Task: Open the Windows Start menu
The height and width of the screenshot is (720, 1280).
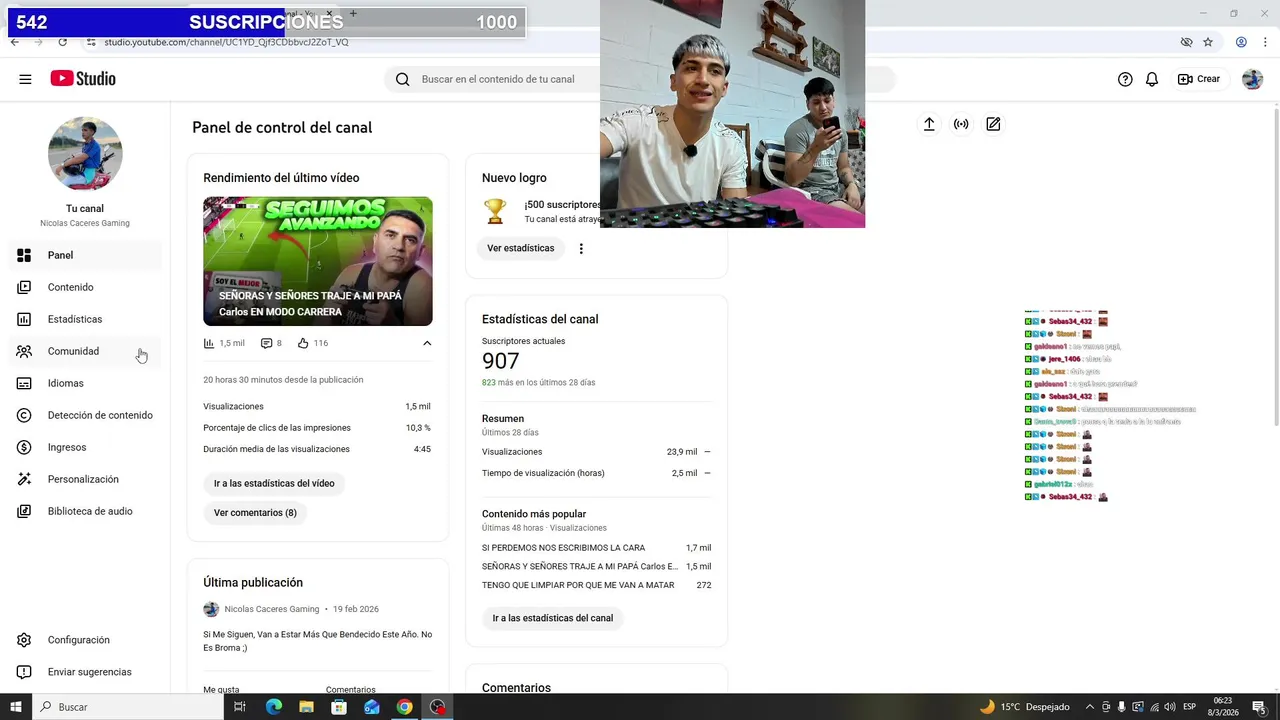Action: coord(16,707)
